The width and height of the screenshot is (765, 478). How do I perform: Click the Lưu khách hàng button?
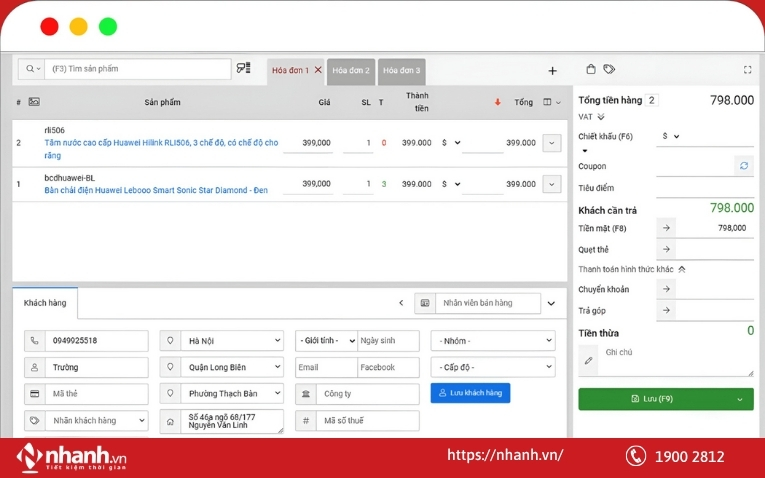click(x=470, y=393)
